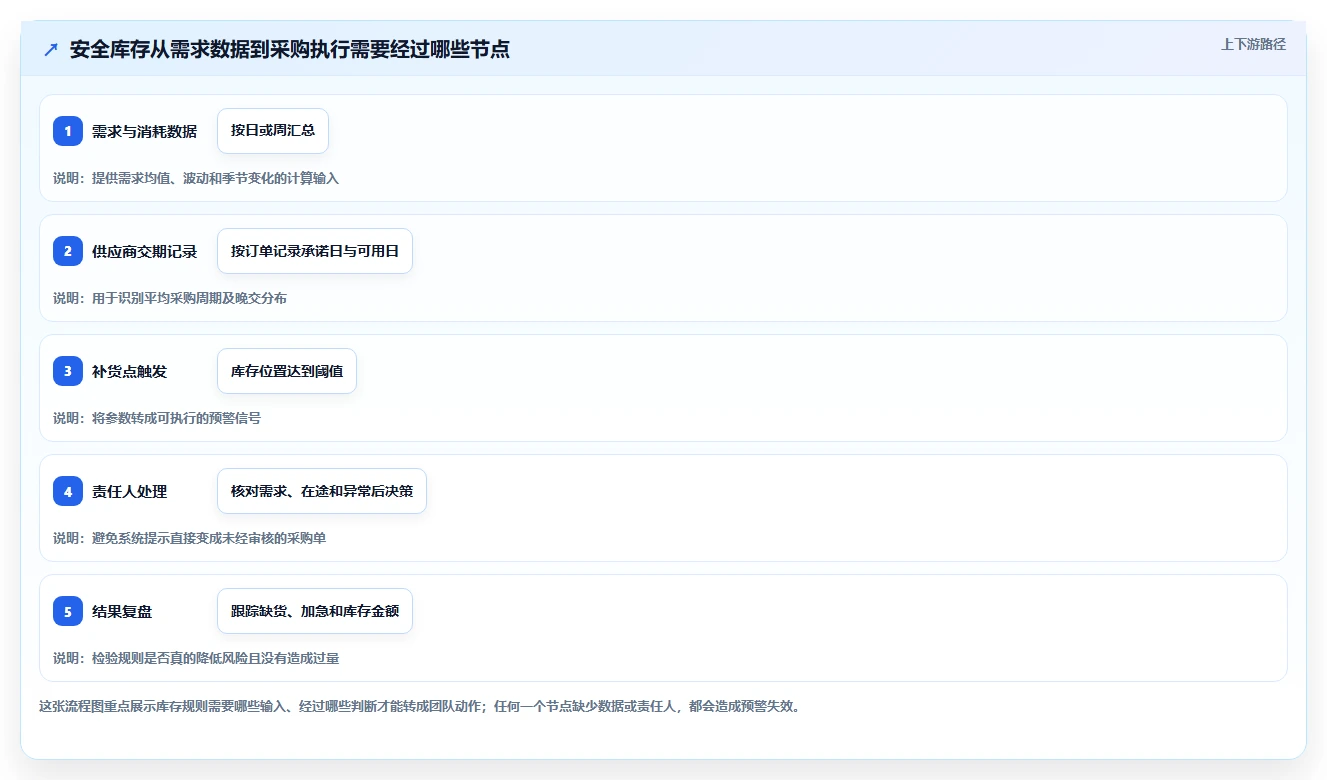This screenshot has width=1327, height=780.
Task: Select the 需求与消耗数据 step label
Action: [x=144, y=131]
